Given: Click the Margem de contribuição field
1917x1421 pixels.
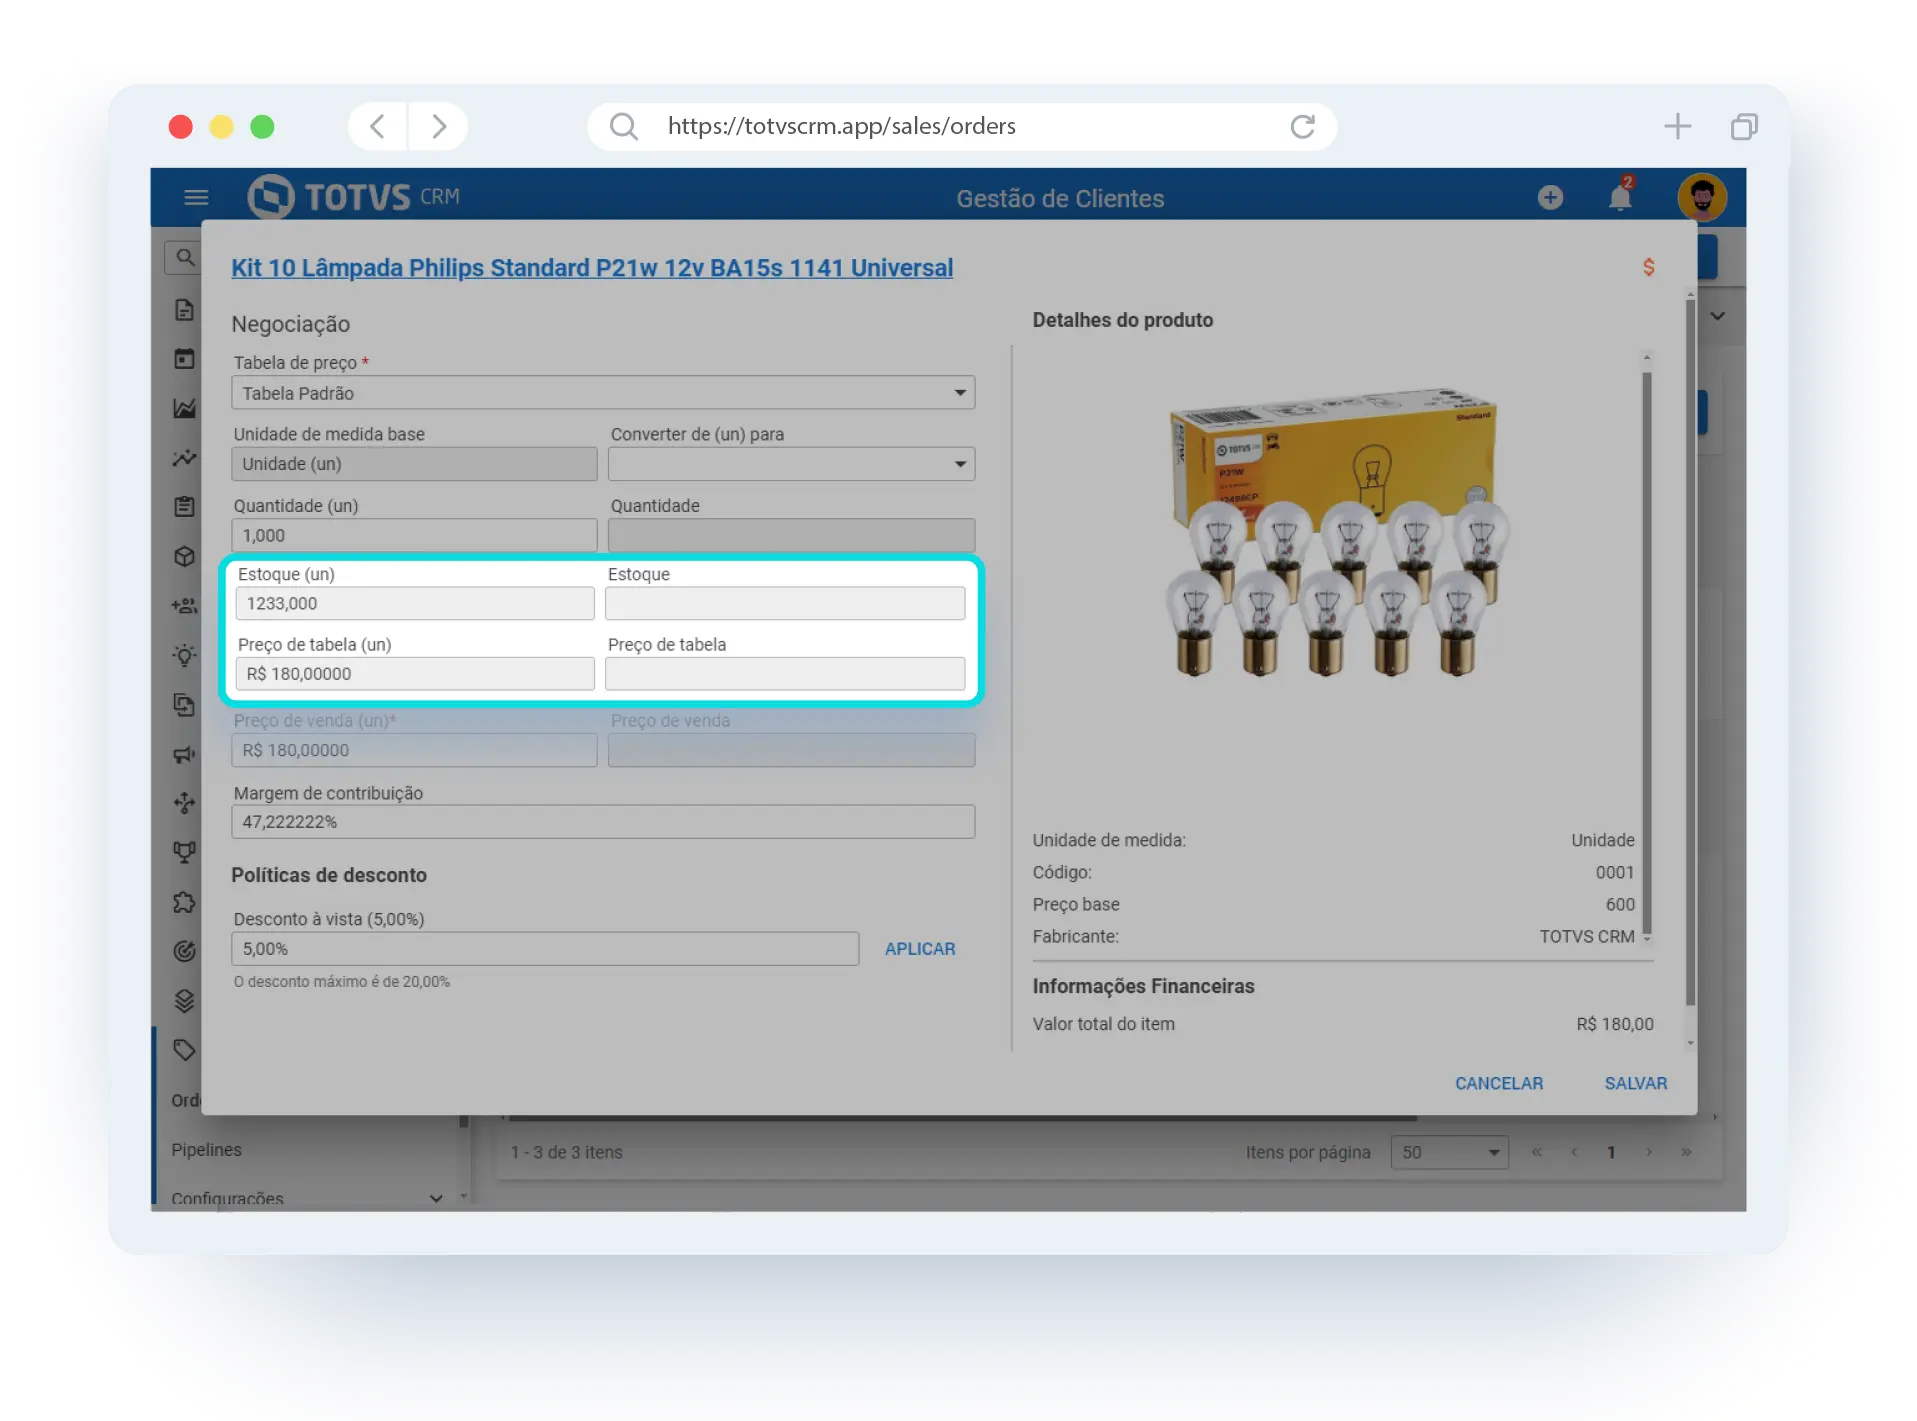Looking at the screenshot, I should (x=603, y=822).
